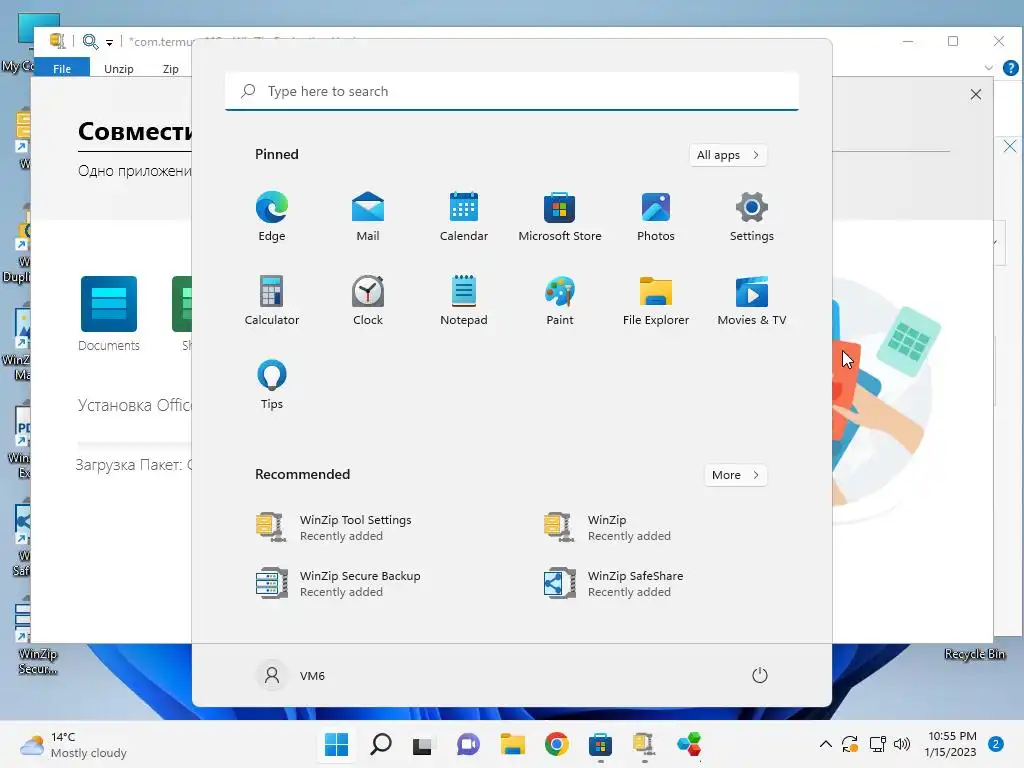
Task: Show More recommended items
Action: tap(735, 475)
